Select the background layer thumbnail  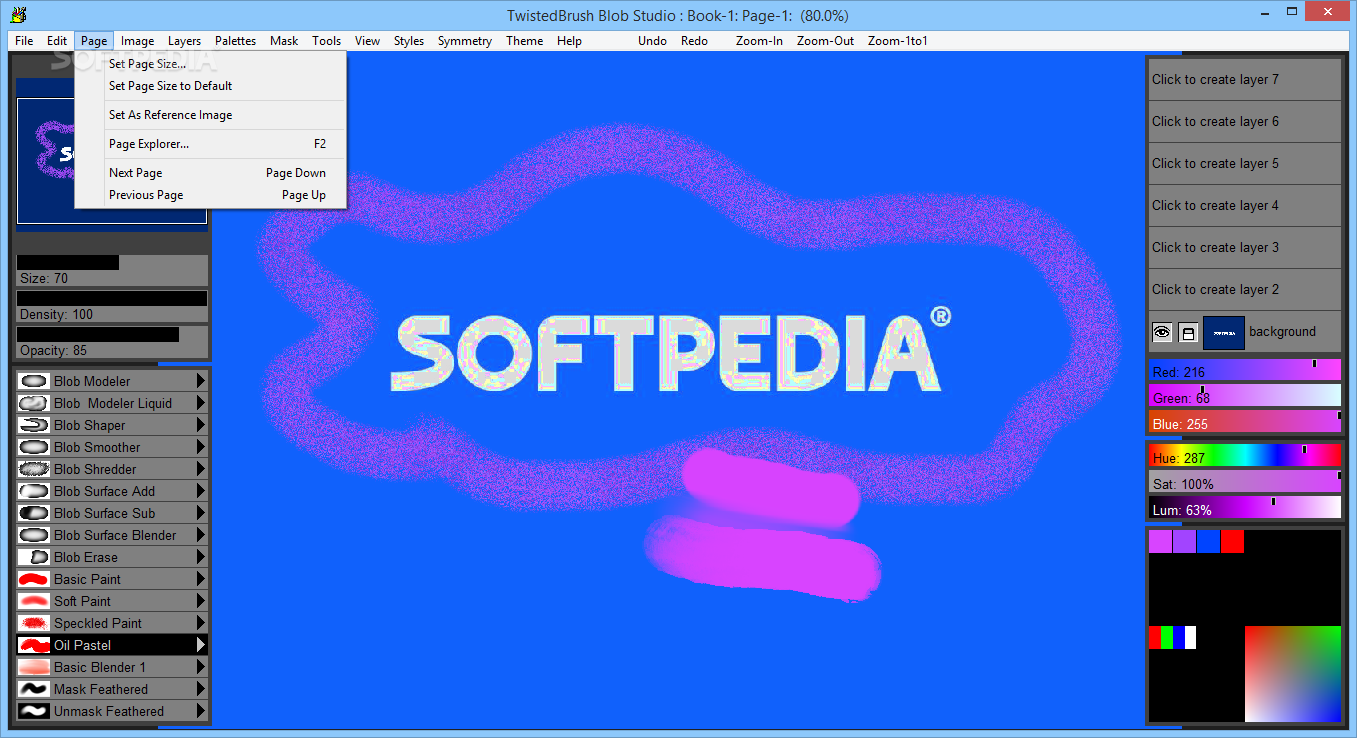pyautogui.click(x=1223, y=332)
